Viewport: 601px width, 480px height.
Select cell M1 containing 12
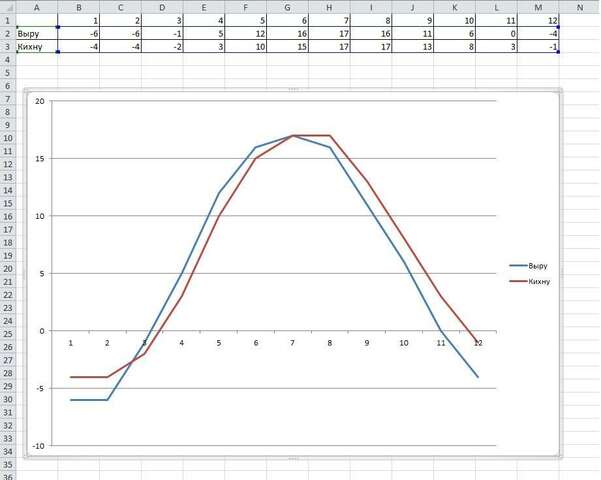(x=538, y=21)
